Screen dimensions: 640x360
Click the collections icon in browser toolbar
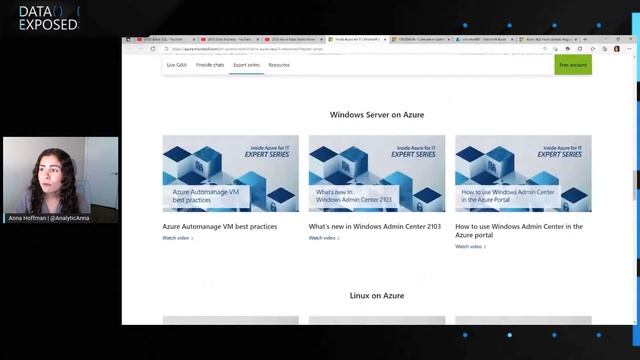(x=604, y=49)
